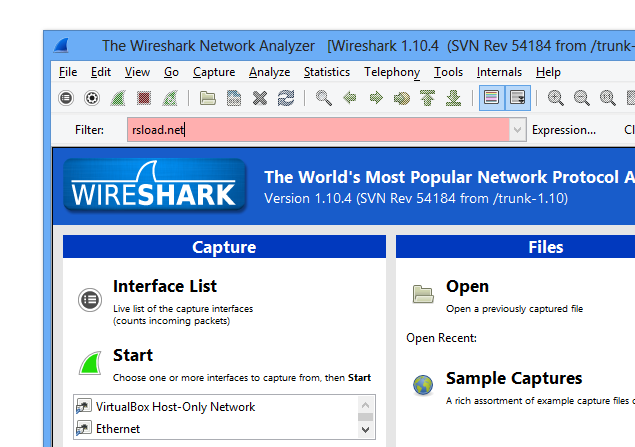The width and height of the screenshot is (635, 447).
Task: Click the zoom out toolbar icon
Action: [582, 98]
